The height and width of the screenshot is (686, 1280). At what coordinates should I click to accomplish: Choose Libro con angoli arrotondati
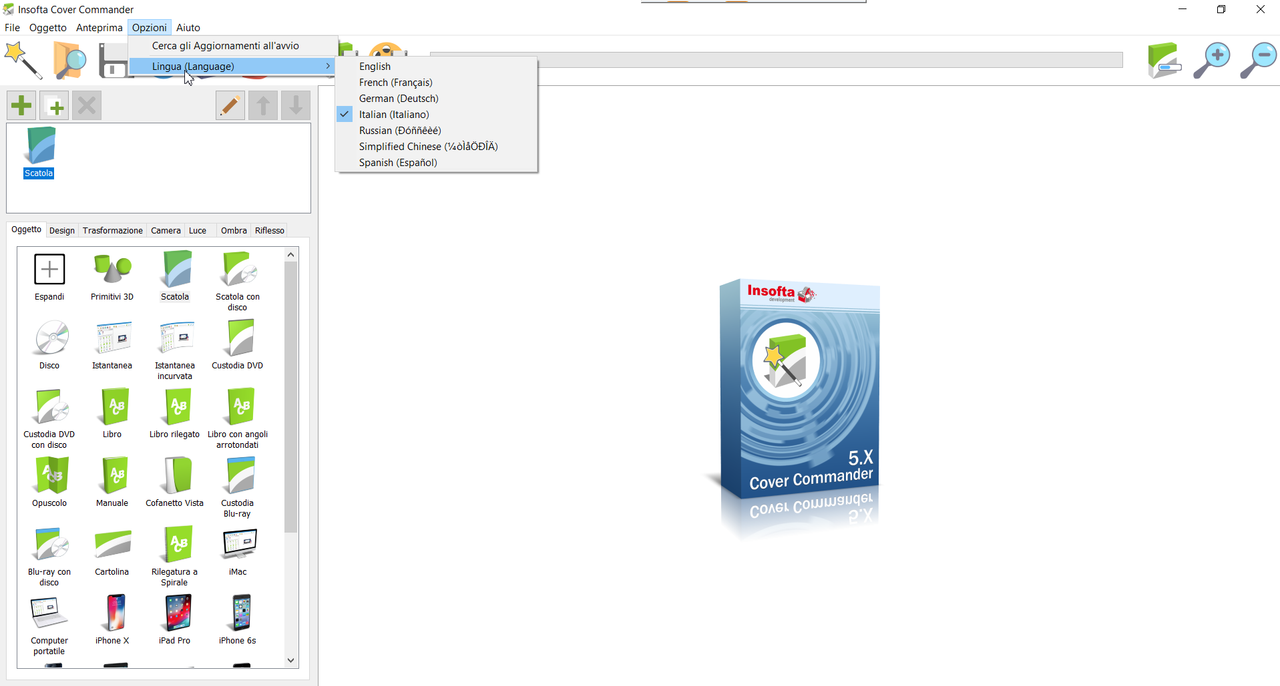click(x=238, y=419)
